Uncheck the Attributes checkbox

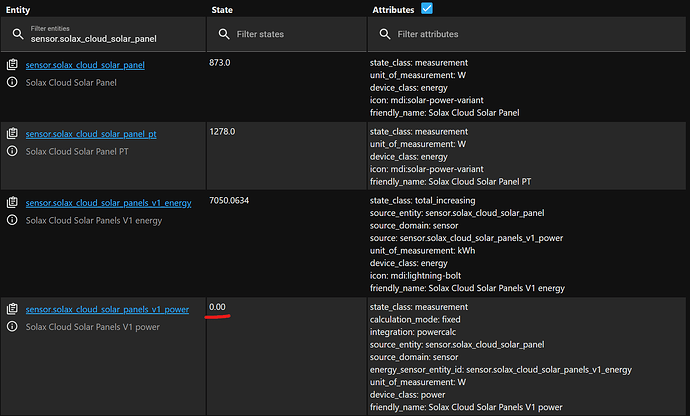tap(427, 8)
